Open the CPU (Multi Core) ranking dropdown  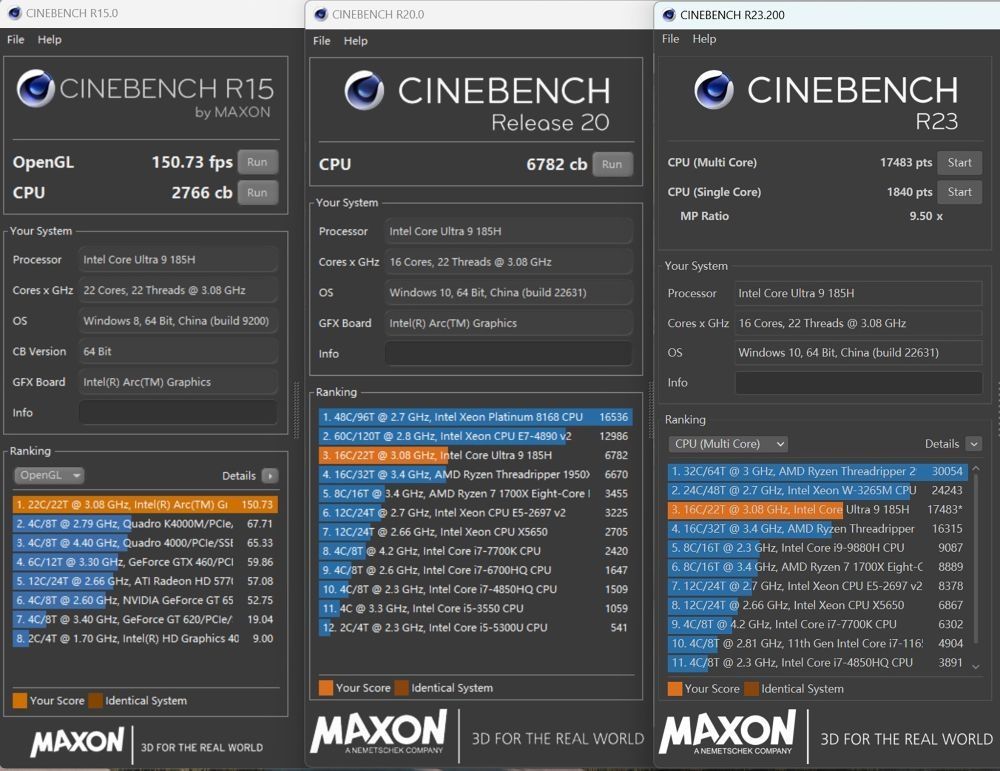pos(727,444)
